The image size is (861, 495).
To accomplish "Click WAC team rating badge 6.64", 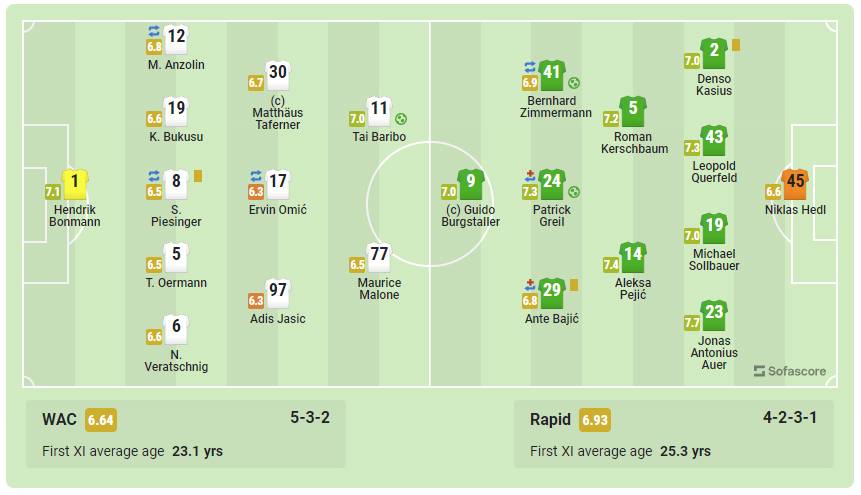I will 101,420.
